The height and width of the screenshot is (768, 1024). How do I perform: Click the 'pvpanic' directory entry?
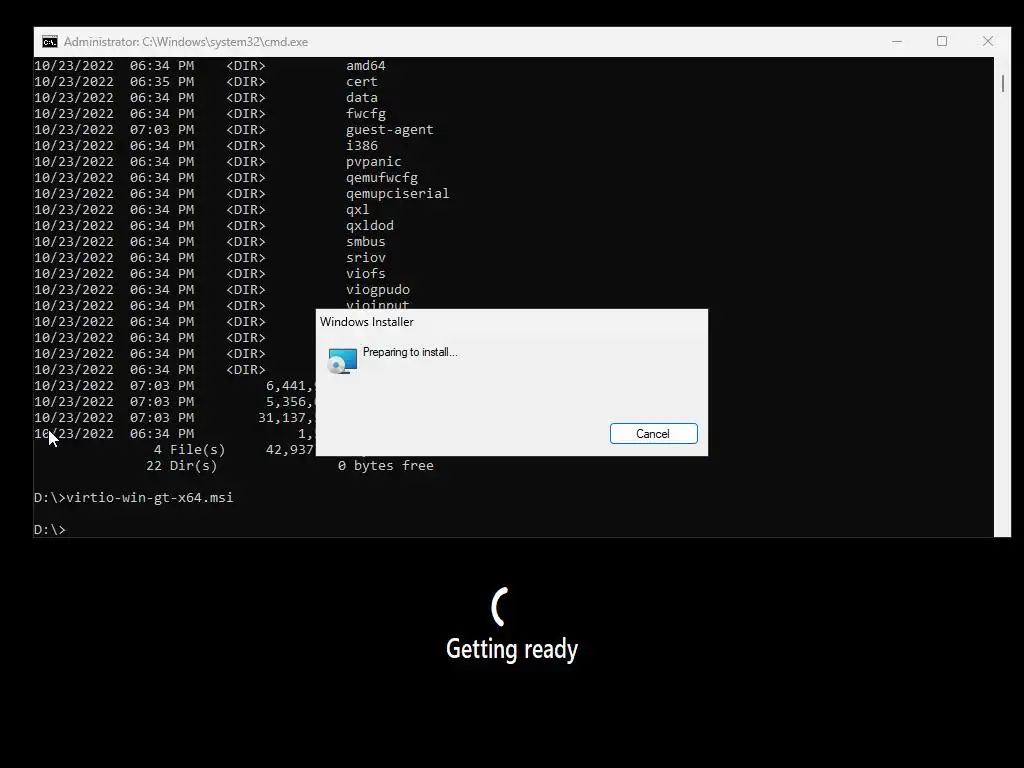tap(374, 161)
